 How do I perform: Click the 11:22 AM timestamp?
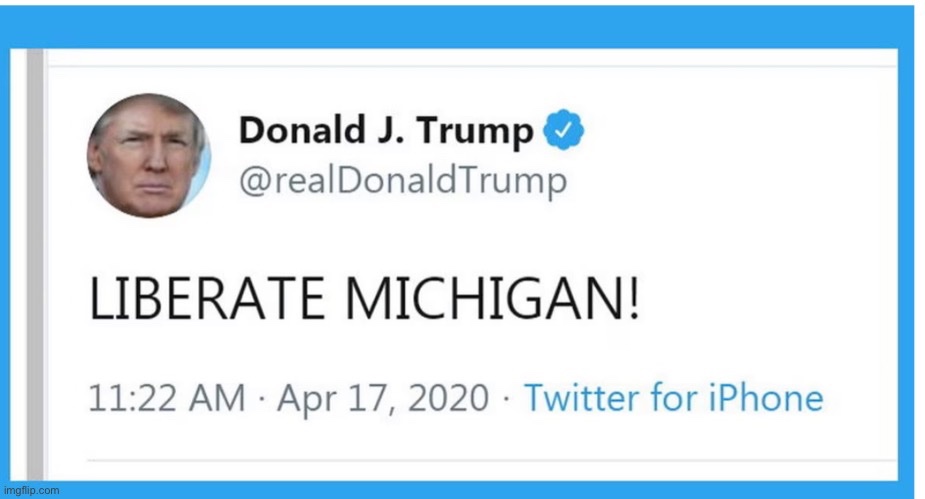166,398
